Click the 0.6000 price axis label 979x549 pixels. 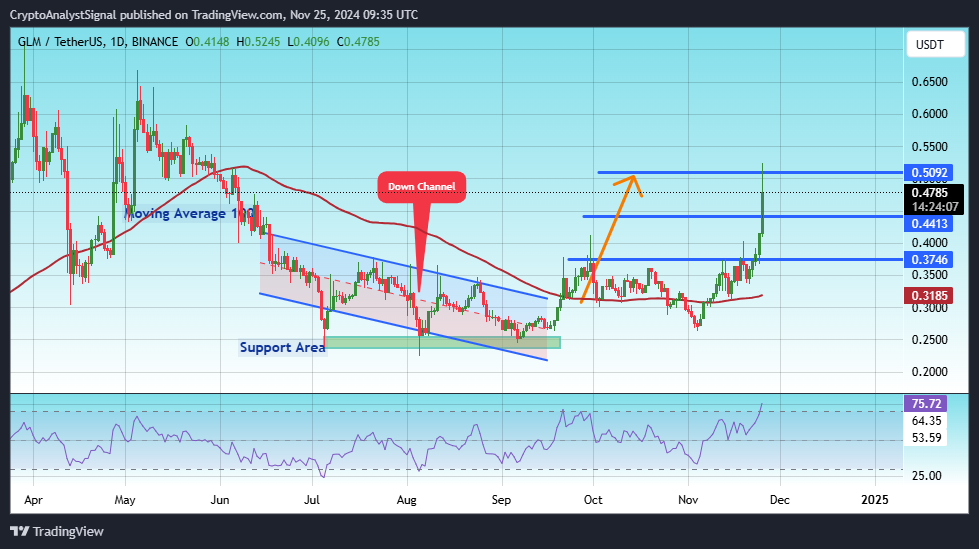click(x=930, y=114)
